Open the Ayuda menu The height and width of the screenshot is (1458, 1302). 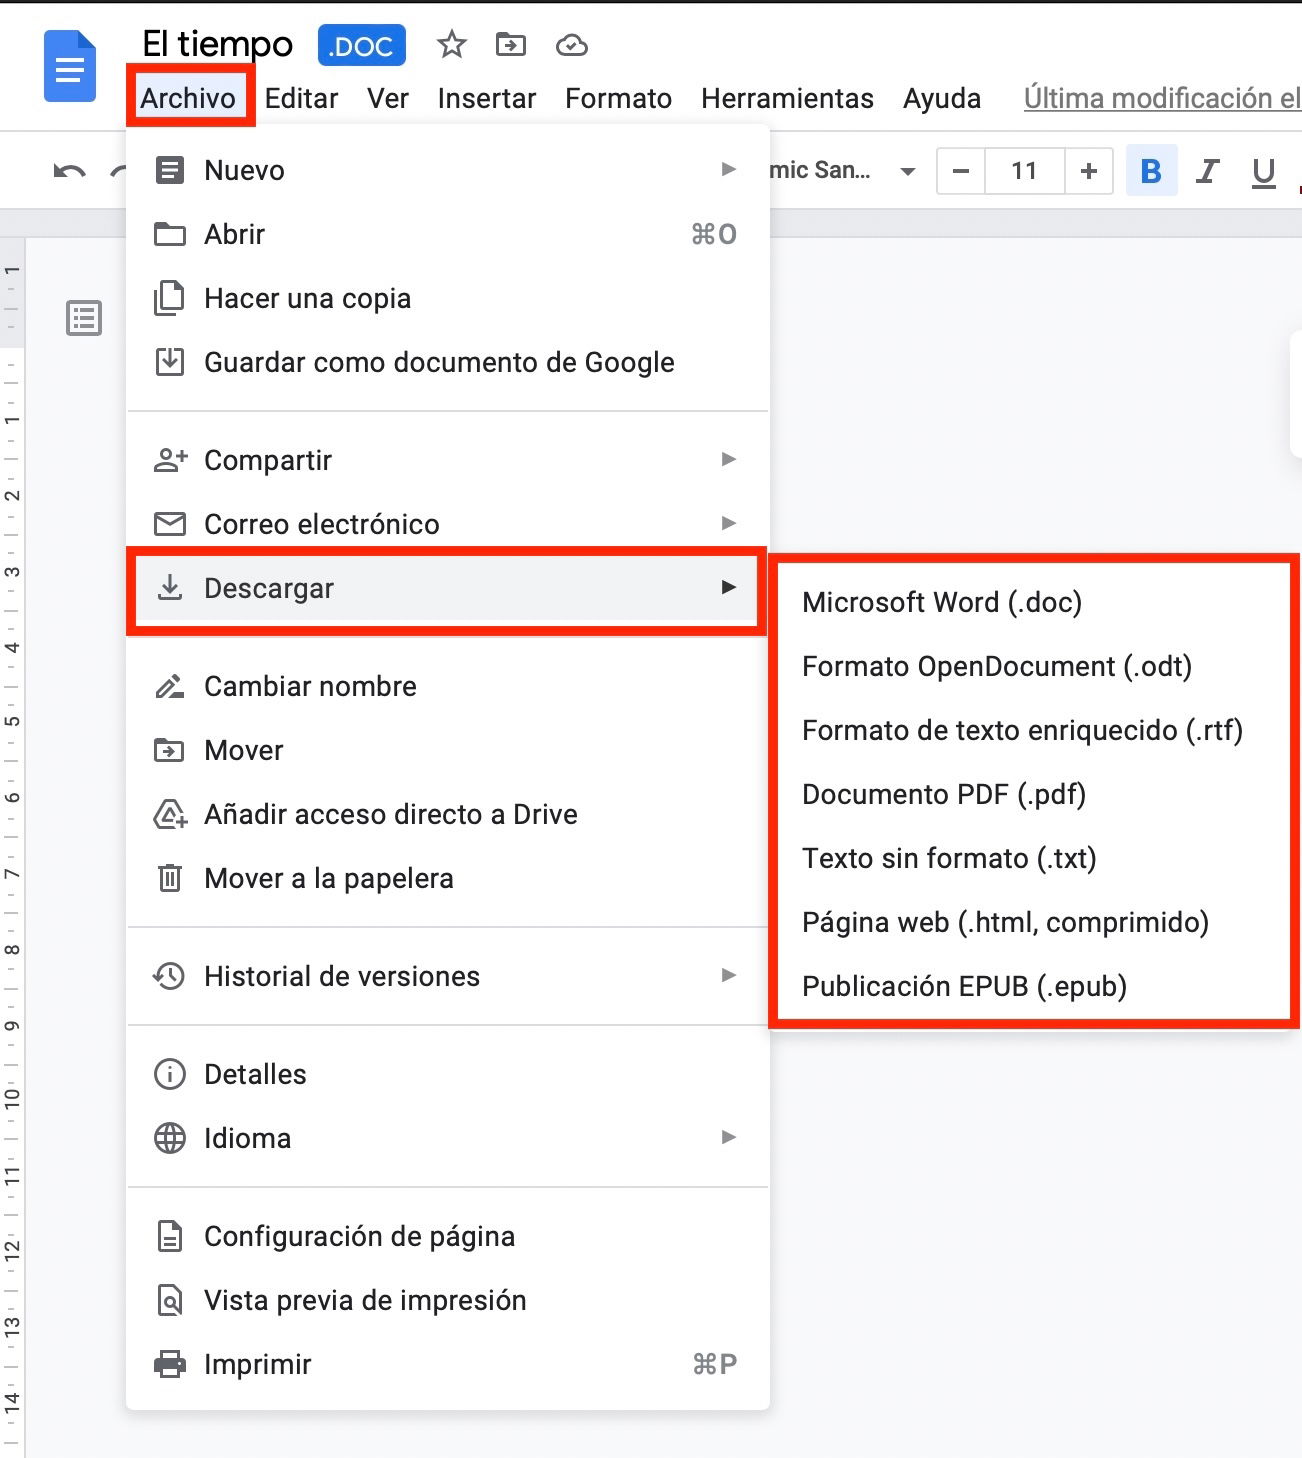pos(942,98)
